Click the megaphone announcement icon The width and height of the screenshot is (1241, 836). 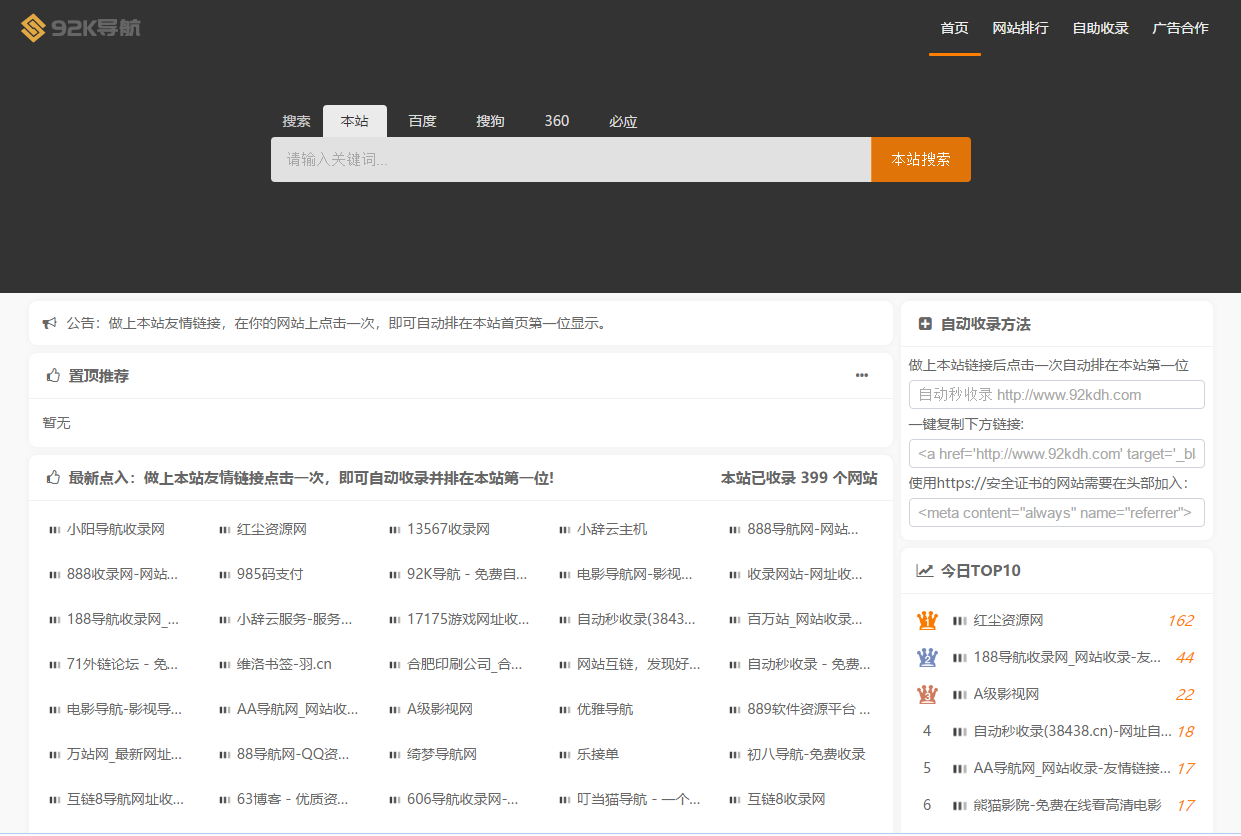tap(50, 323)
